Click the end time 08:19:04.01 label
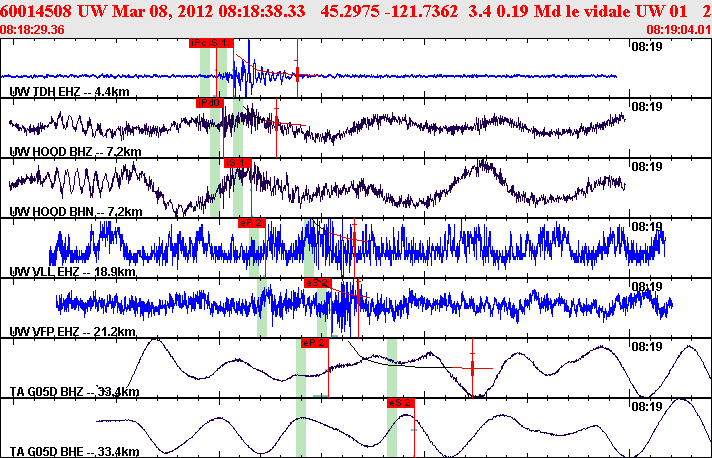Image resolution: width=712 pixels, height=458 pixels. 679,30
